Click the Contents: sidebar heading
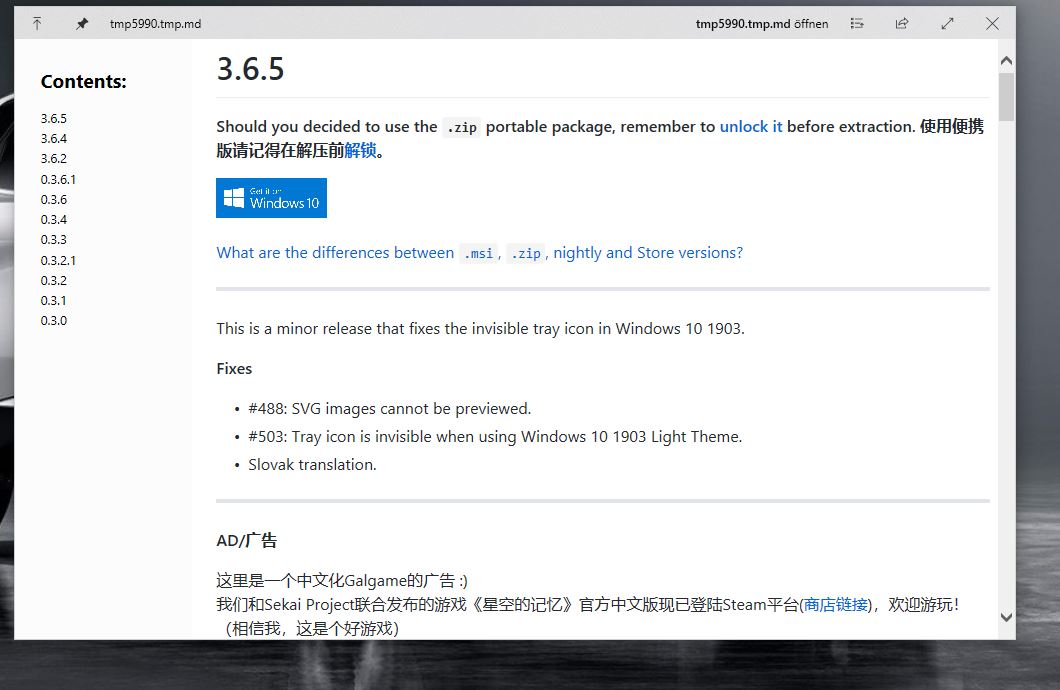 [x=84, y=82]
